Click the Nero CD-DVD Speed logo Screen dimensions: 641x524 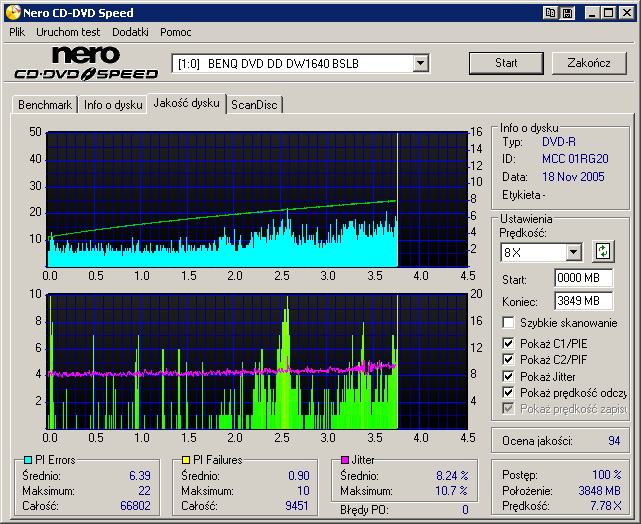pos(86,63)
